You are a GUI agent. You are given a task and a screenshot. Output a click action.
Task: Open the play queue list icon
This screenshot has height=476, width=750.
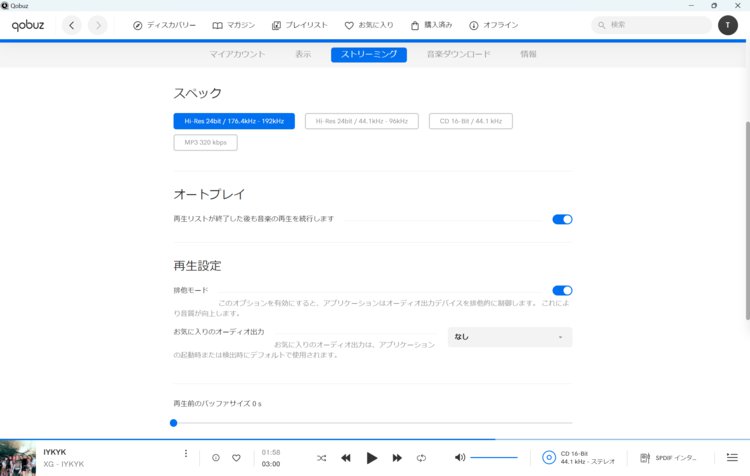[x=731, y=458]
